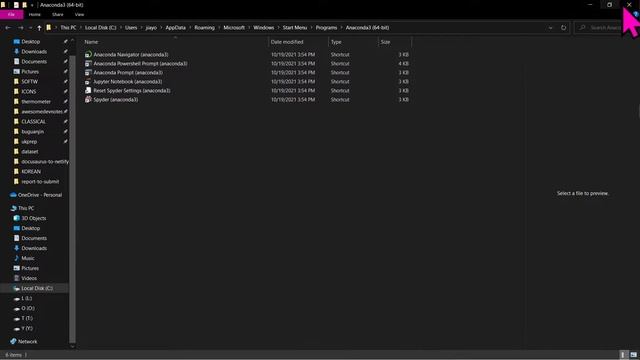The height and width of the screenshot is (360, 640).
Task: Go up one folder level
Action: tap(39, 28)
